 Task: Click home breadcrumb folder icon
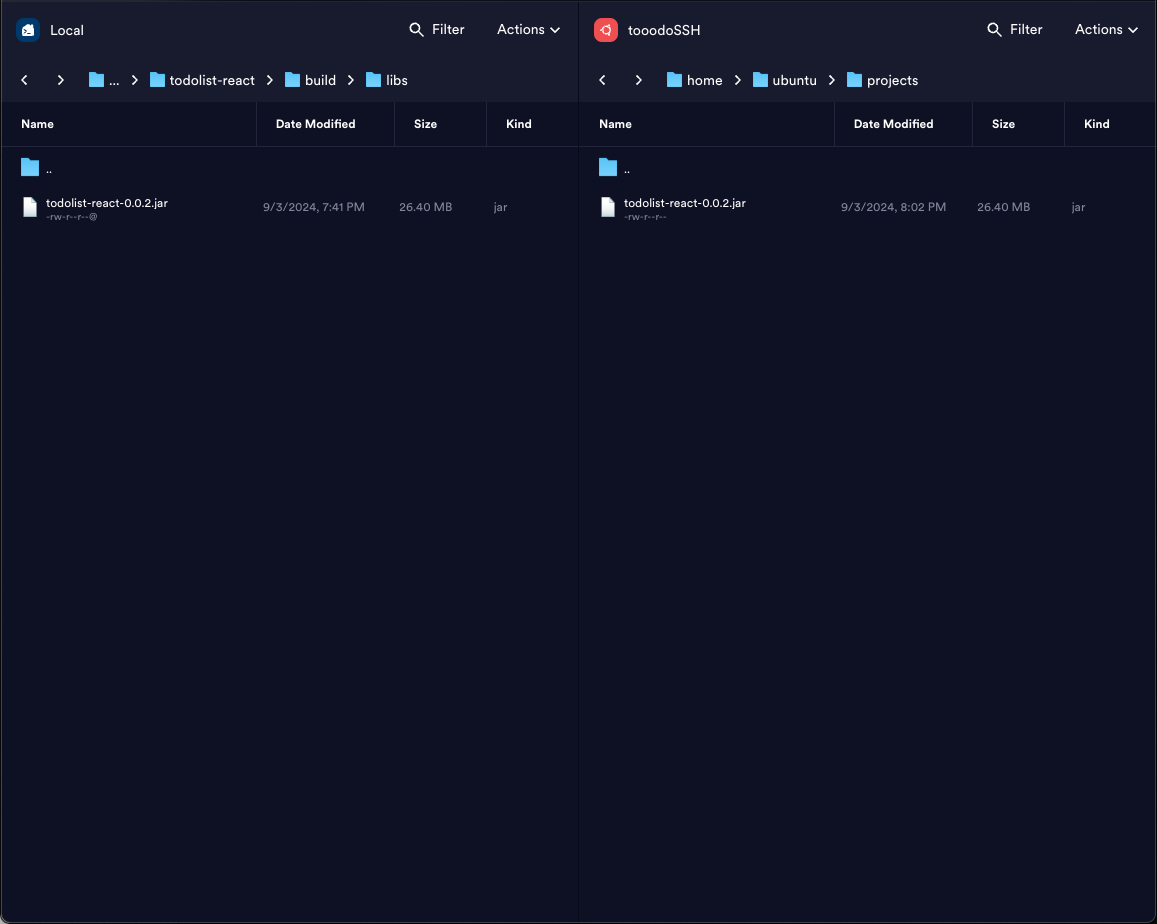coord(674,80)
